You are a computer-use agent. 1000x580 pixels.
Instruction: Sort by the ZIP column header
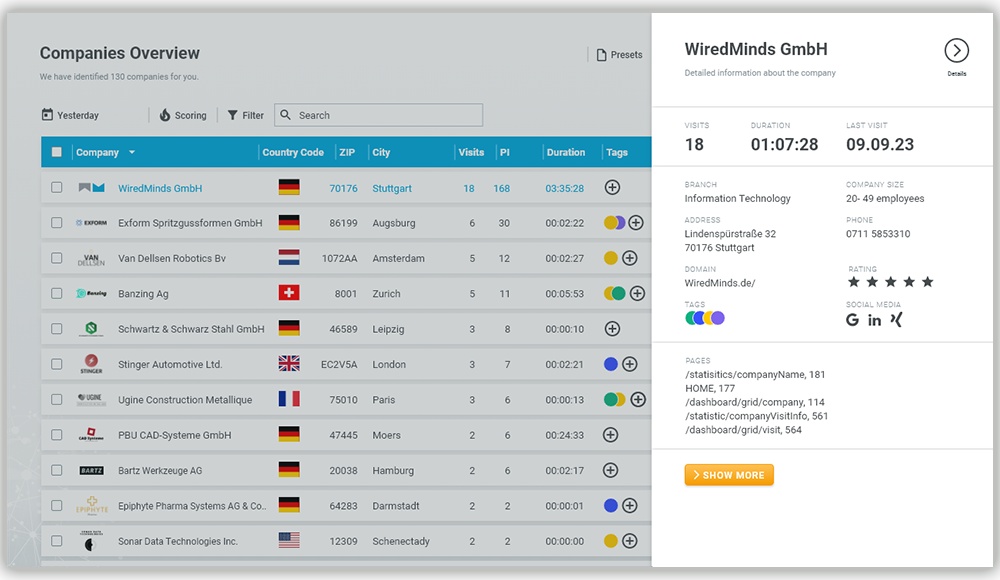(347, 152)
